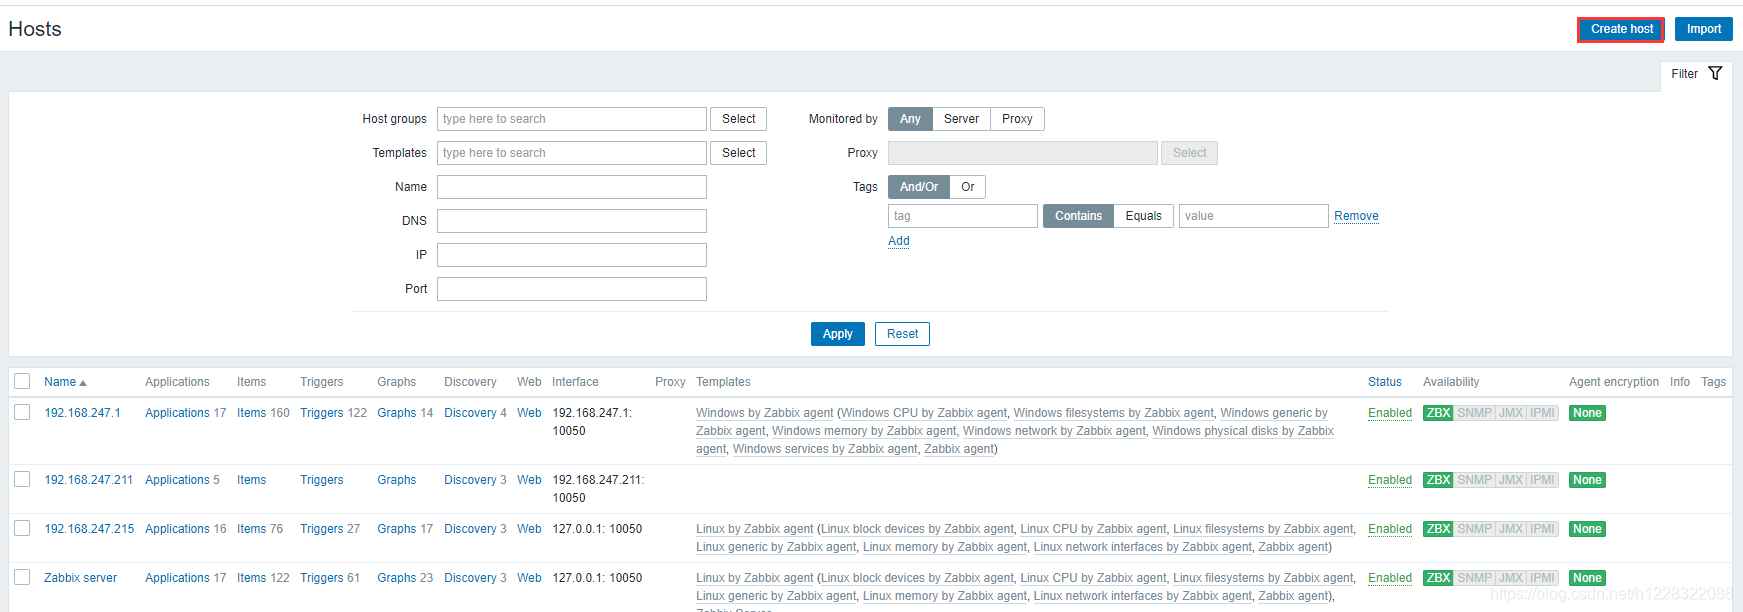The height and width of the screenshot is (612, 1743).
Task: Click the Import button
Action: pos(1703,29)
